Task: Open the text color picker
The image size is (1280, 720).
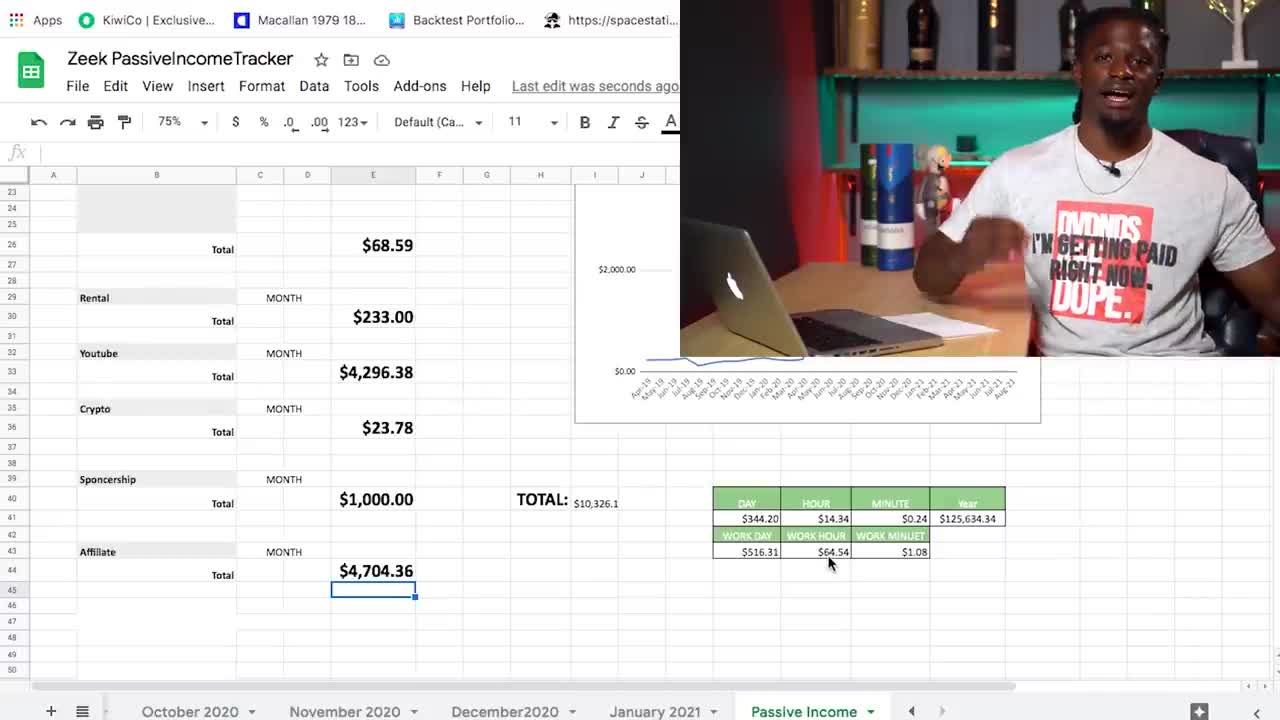Action: pos(671,122)
